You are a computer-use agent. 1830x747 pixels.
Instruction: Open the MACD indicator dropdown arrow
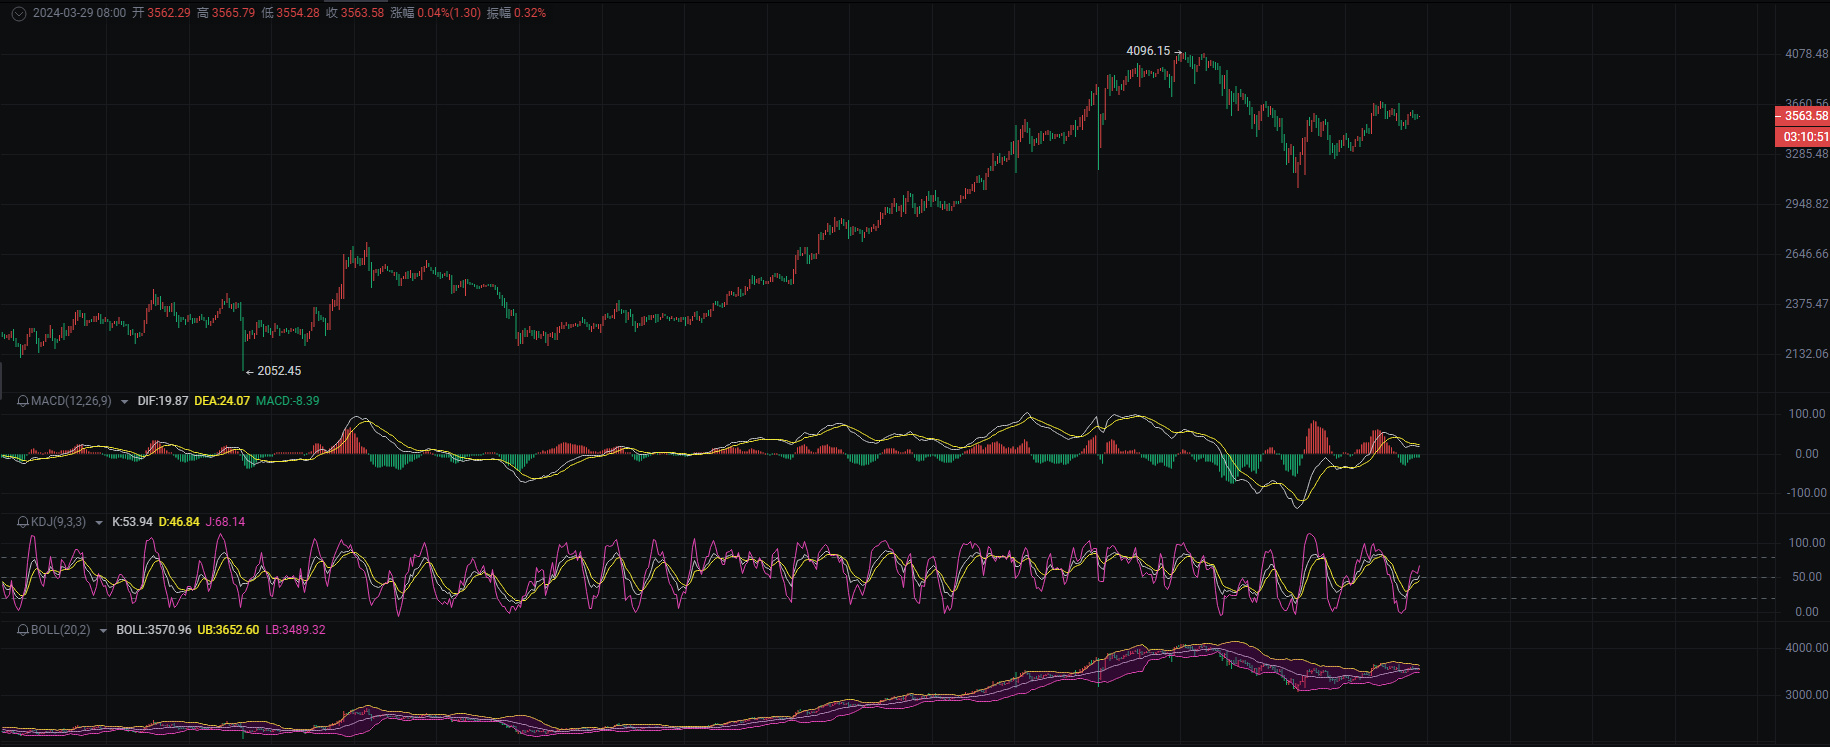click(x=124, y=402)
